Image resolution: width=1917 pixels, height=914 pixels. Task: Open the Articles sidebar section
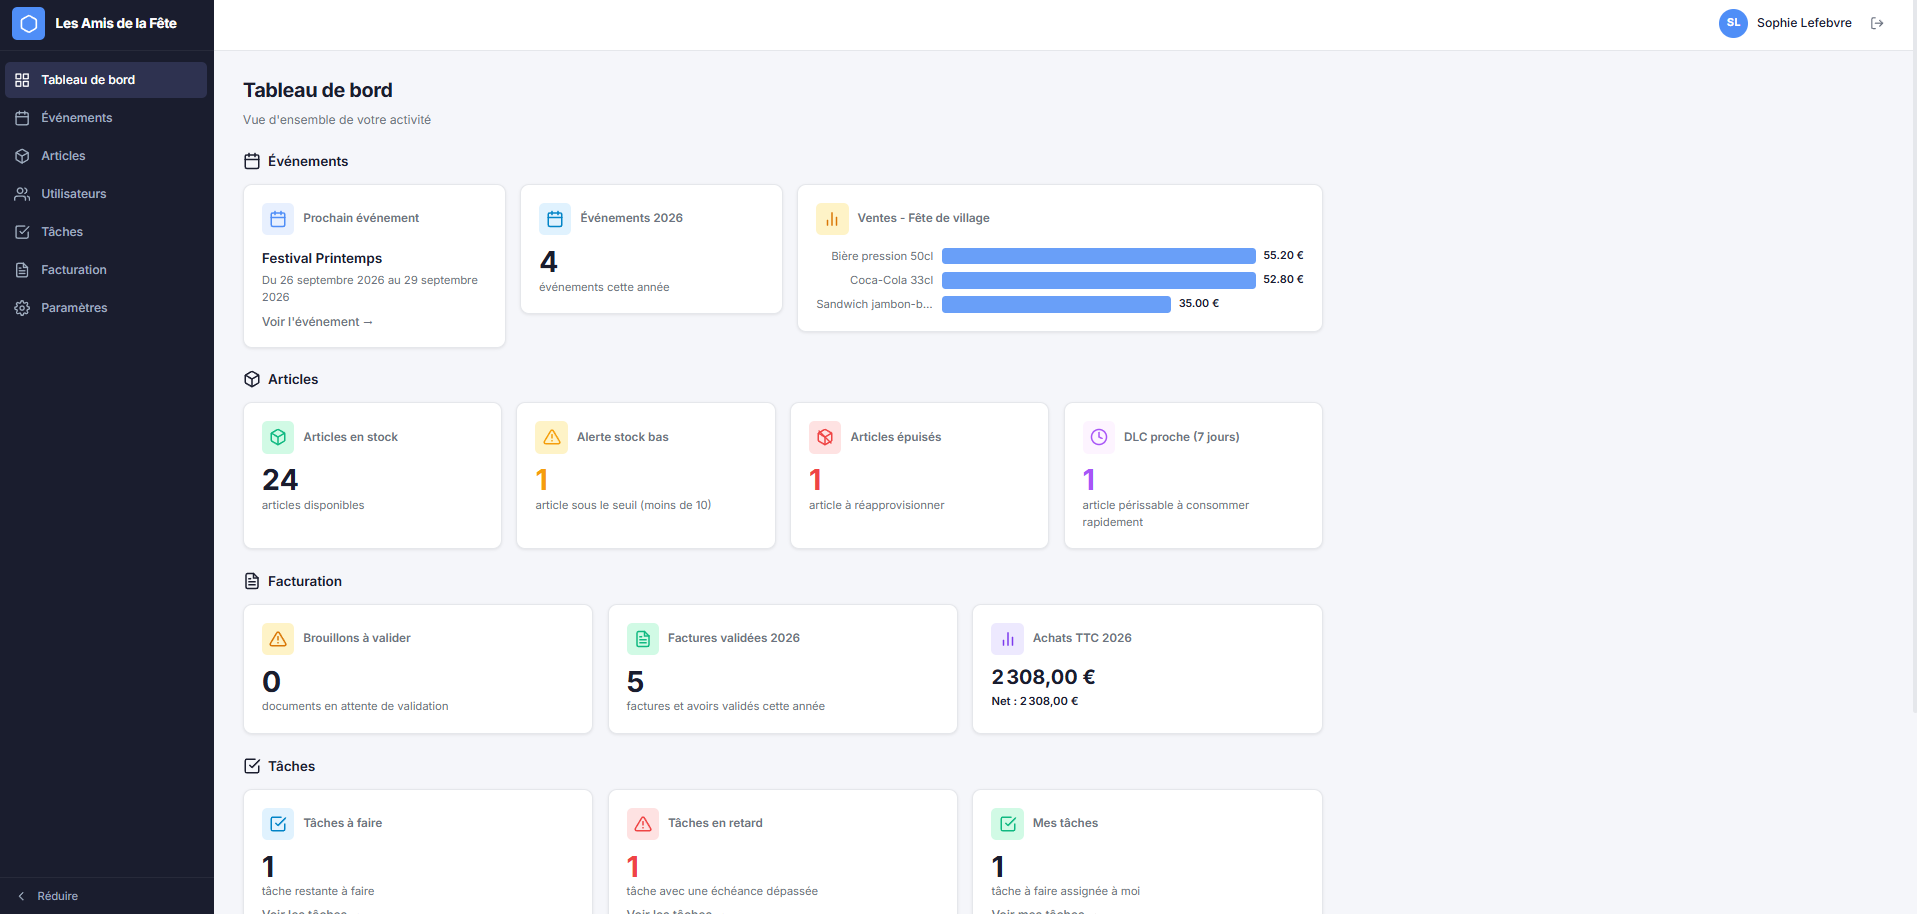tap(106, 156)
